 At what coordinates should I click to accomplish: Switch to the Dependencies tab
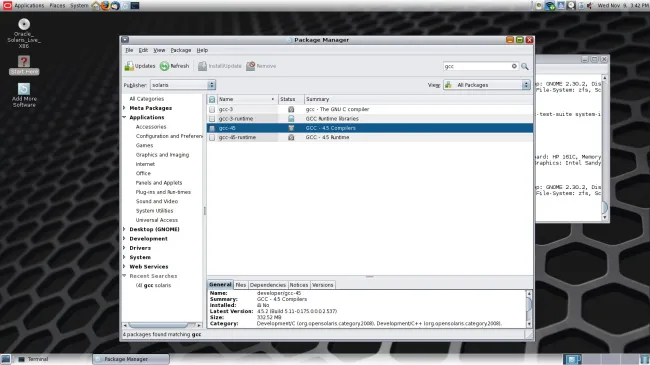(268, 285)
